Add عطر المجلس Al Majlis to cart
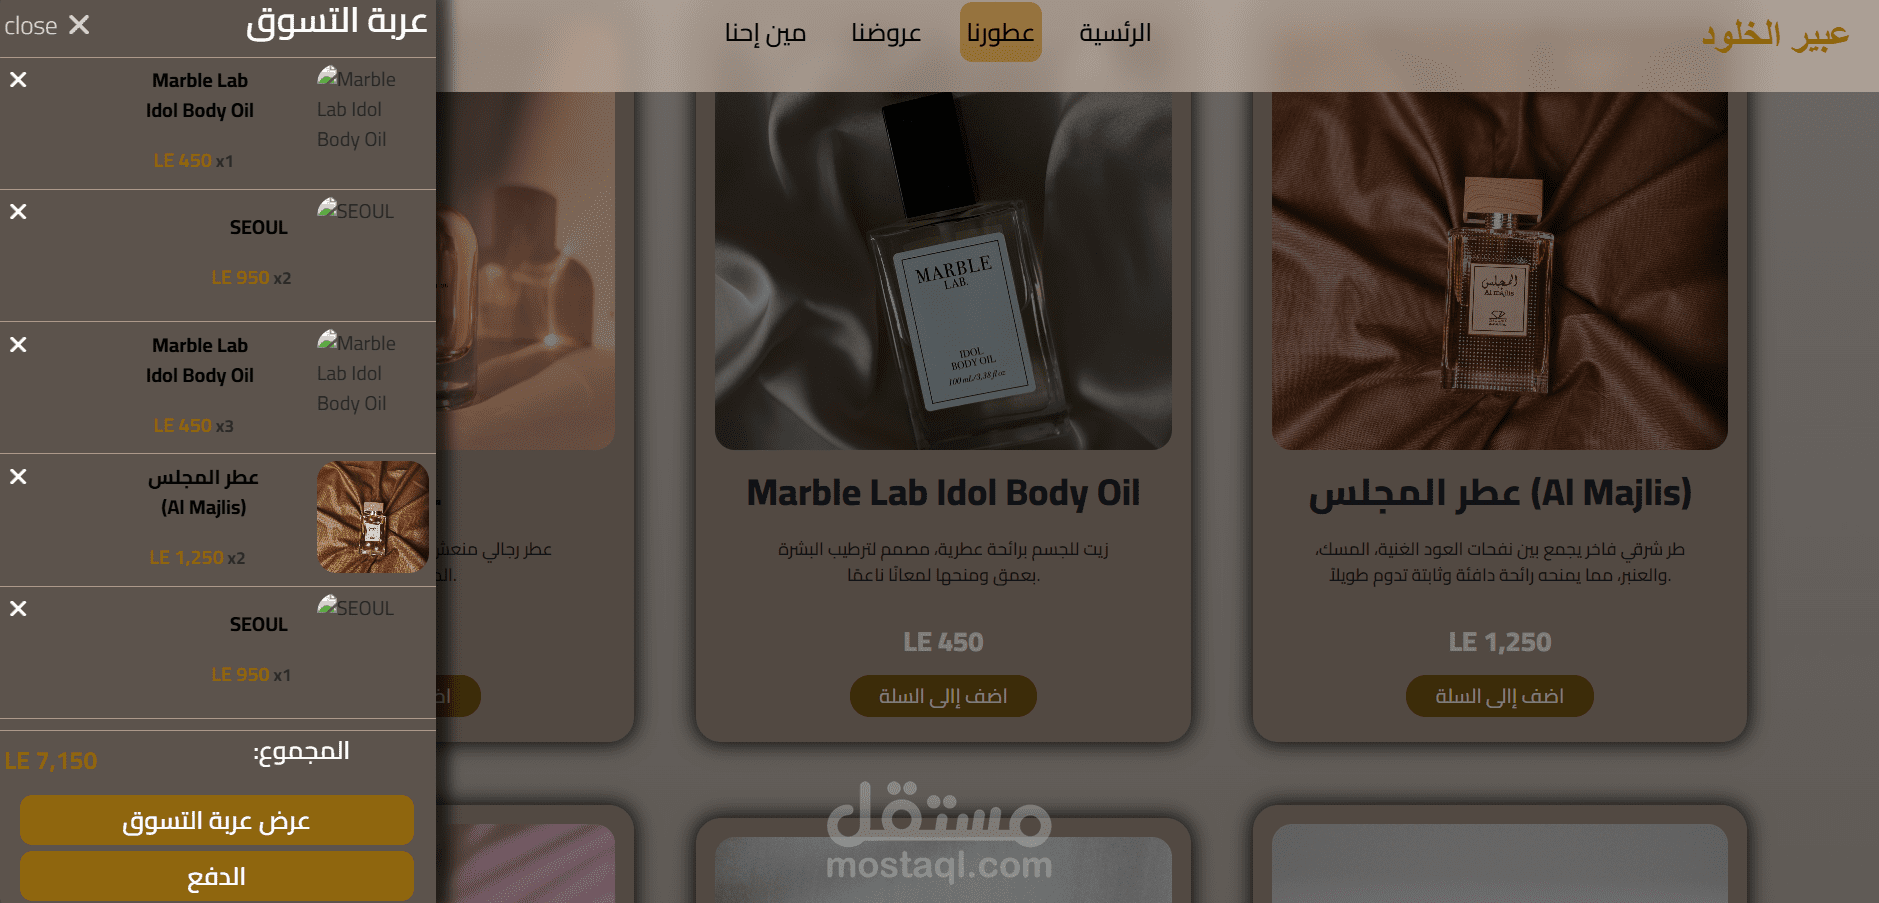The width and height of the screenshot is (1879, 903). pos(1499,696)
